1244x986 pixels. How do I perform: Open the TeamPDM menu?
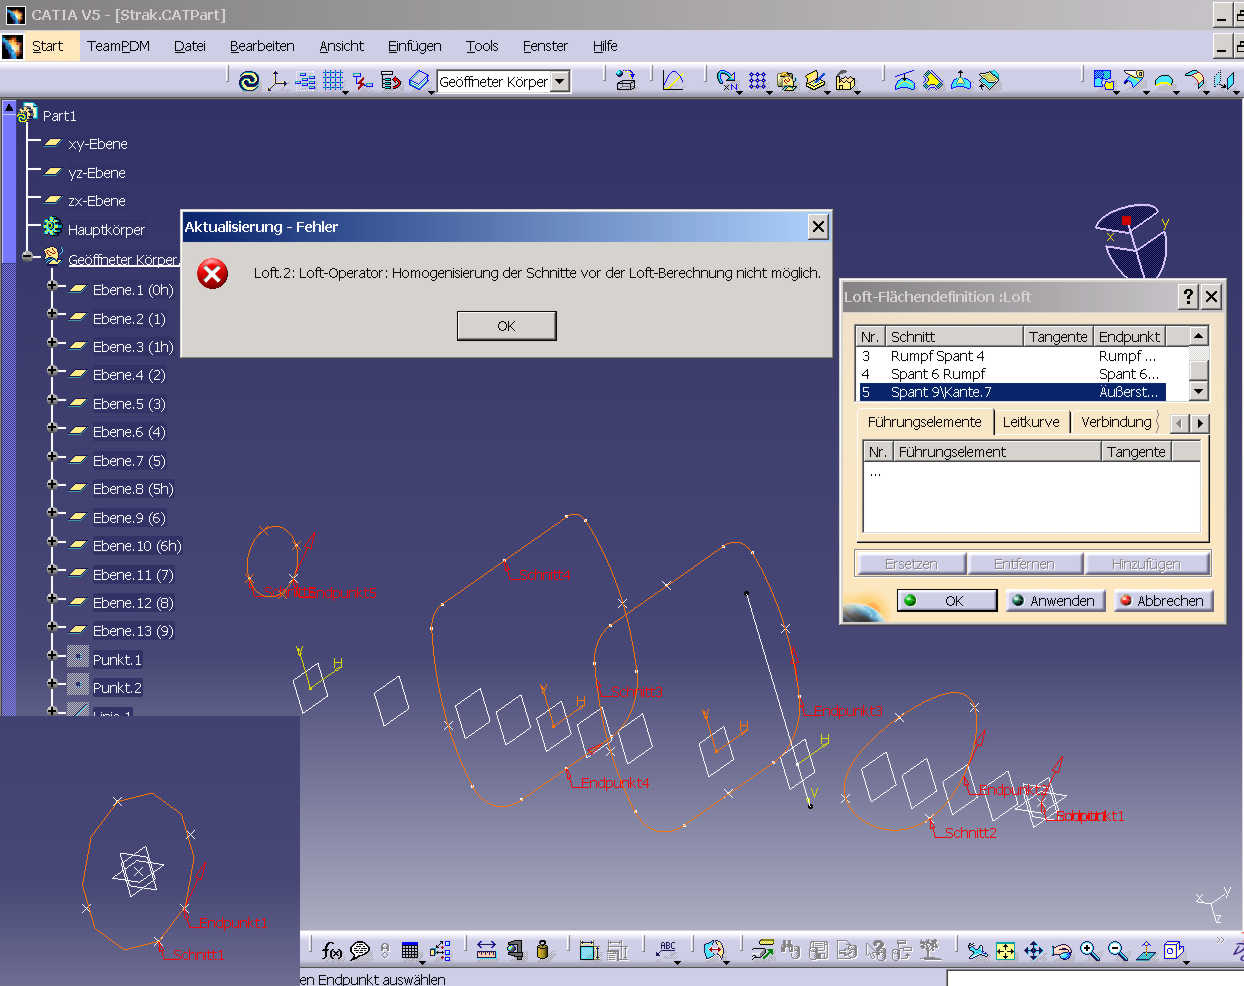[118, 46]
